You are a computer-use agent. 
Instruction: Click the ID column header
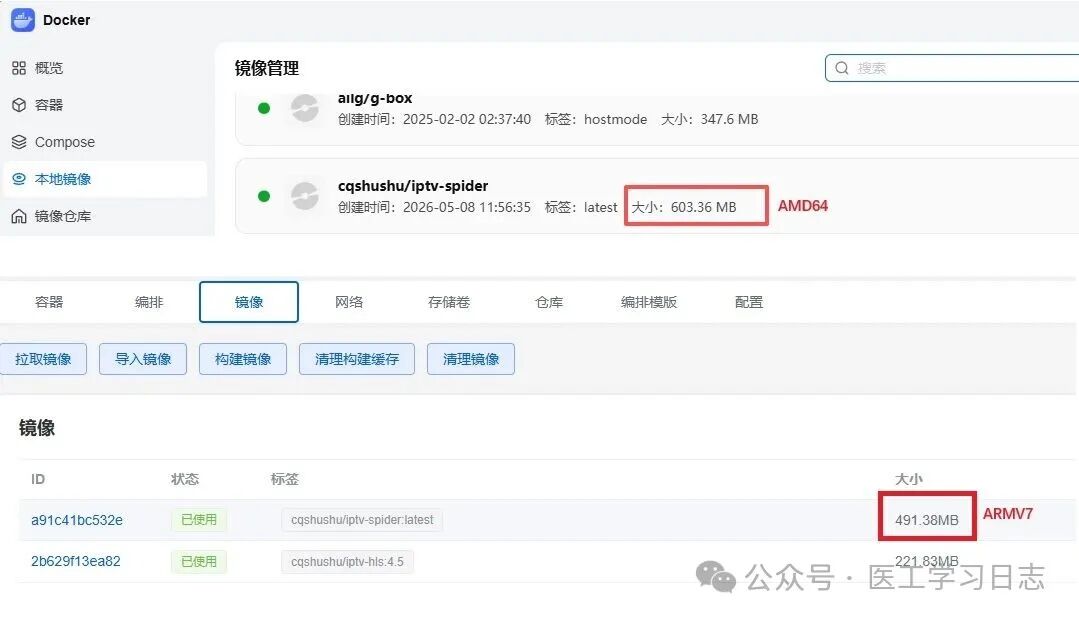point(38,479)
